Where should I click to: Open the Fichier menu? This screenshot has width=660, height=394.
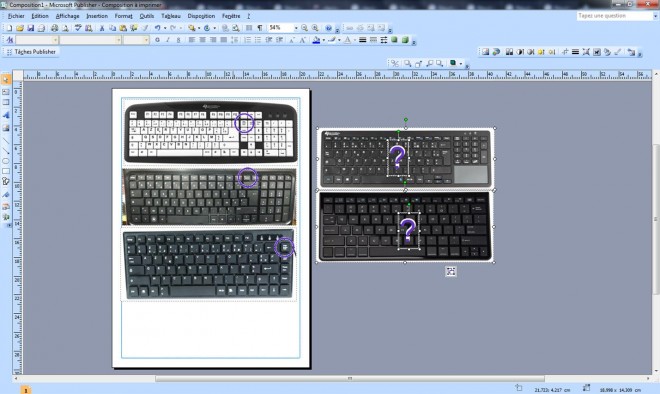tap(16, 16)
